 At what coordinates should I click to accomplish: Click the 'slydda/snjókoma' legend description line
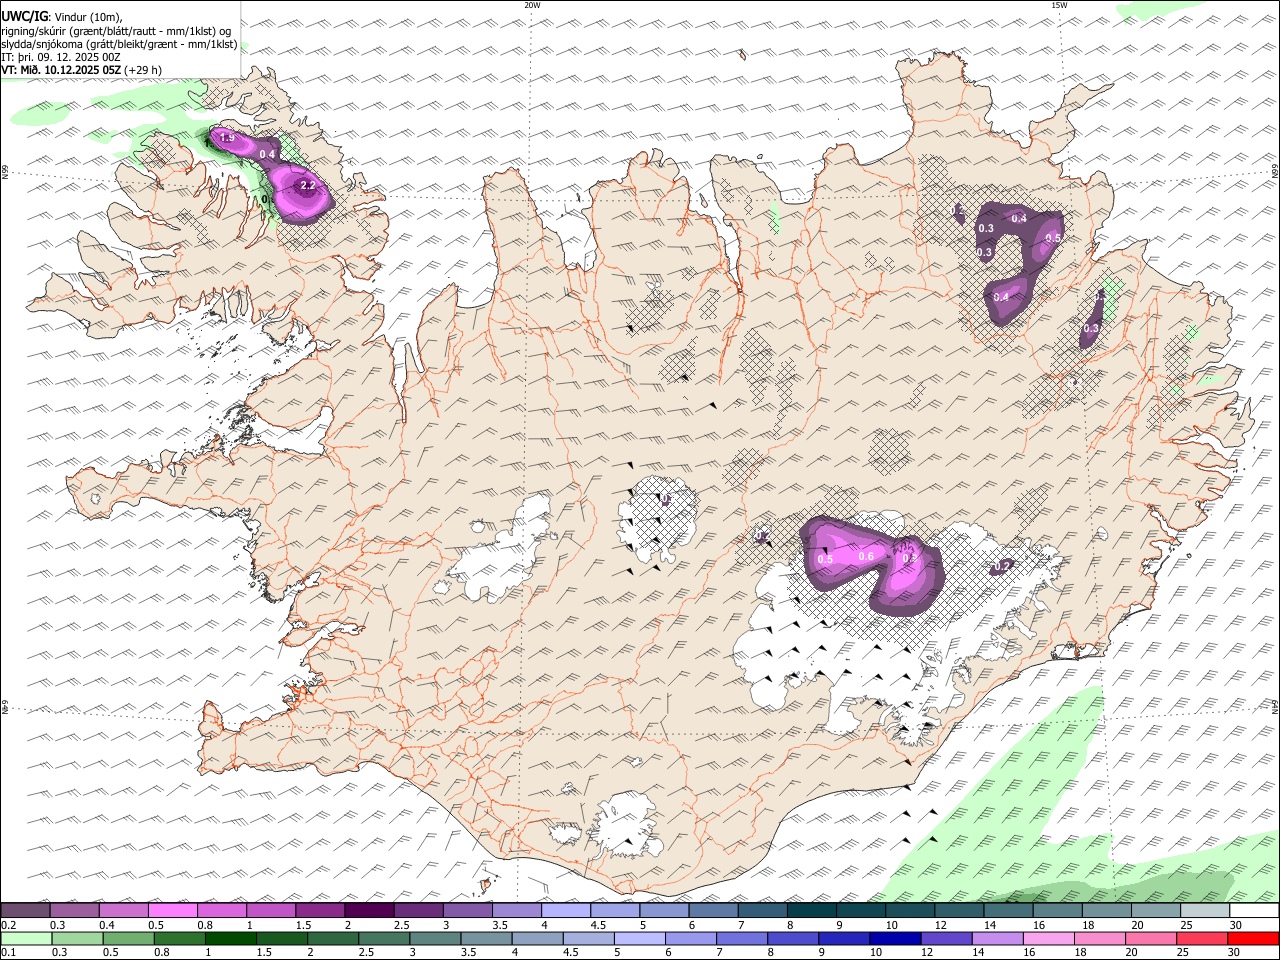click(119, 44)
